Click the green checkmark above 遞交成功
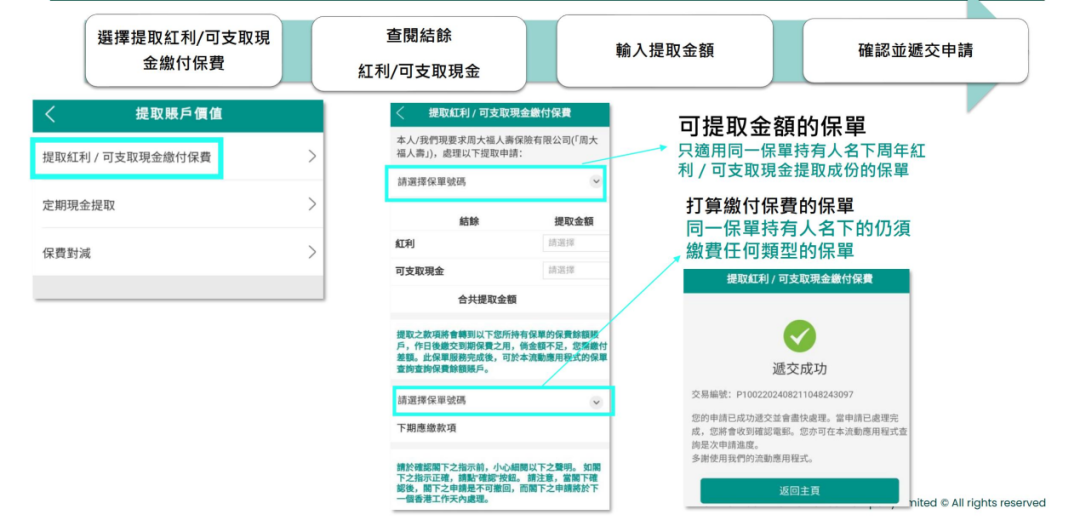This screenshot has height=526, width=1080. coord(799,335)
